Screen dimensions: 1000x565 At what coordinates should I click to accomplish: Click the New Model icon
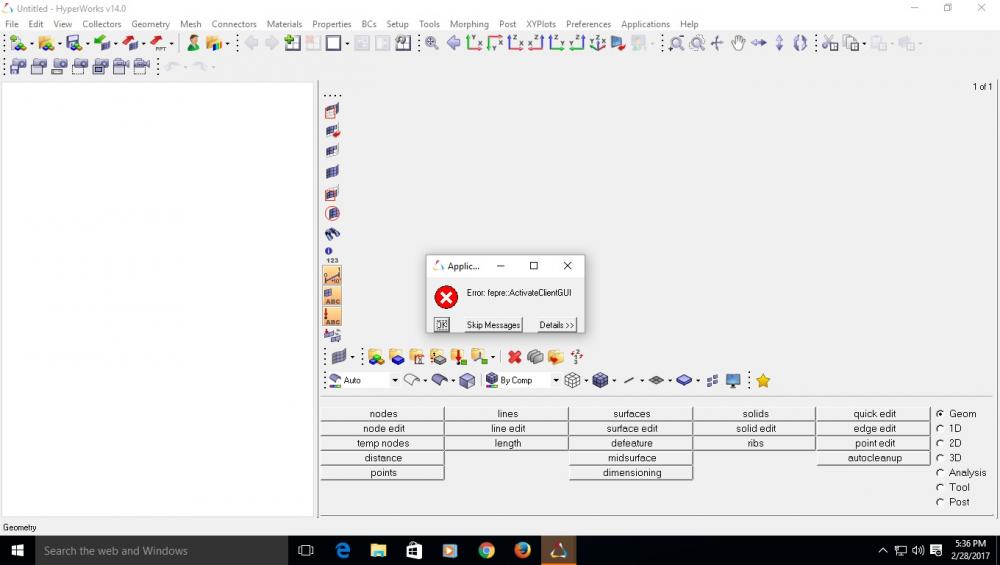coord(17,43)
